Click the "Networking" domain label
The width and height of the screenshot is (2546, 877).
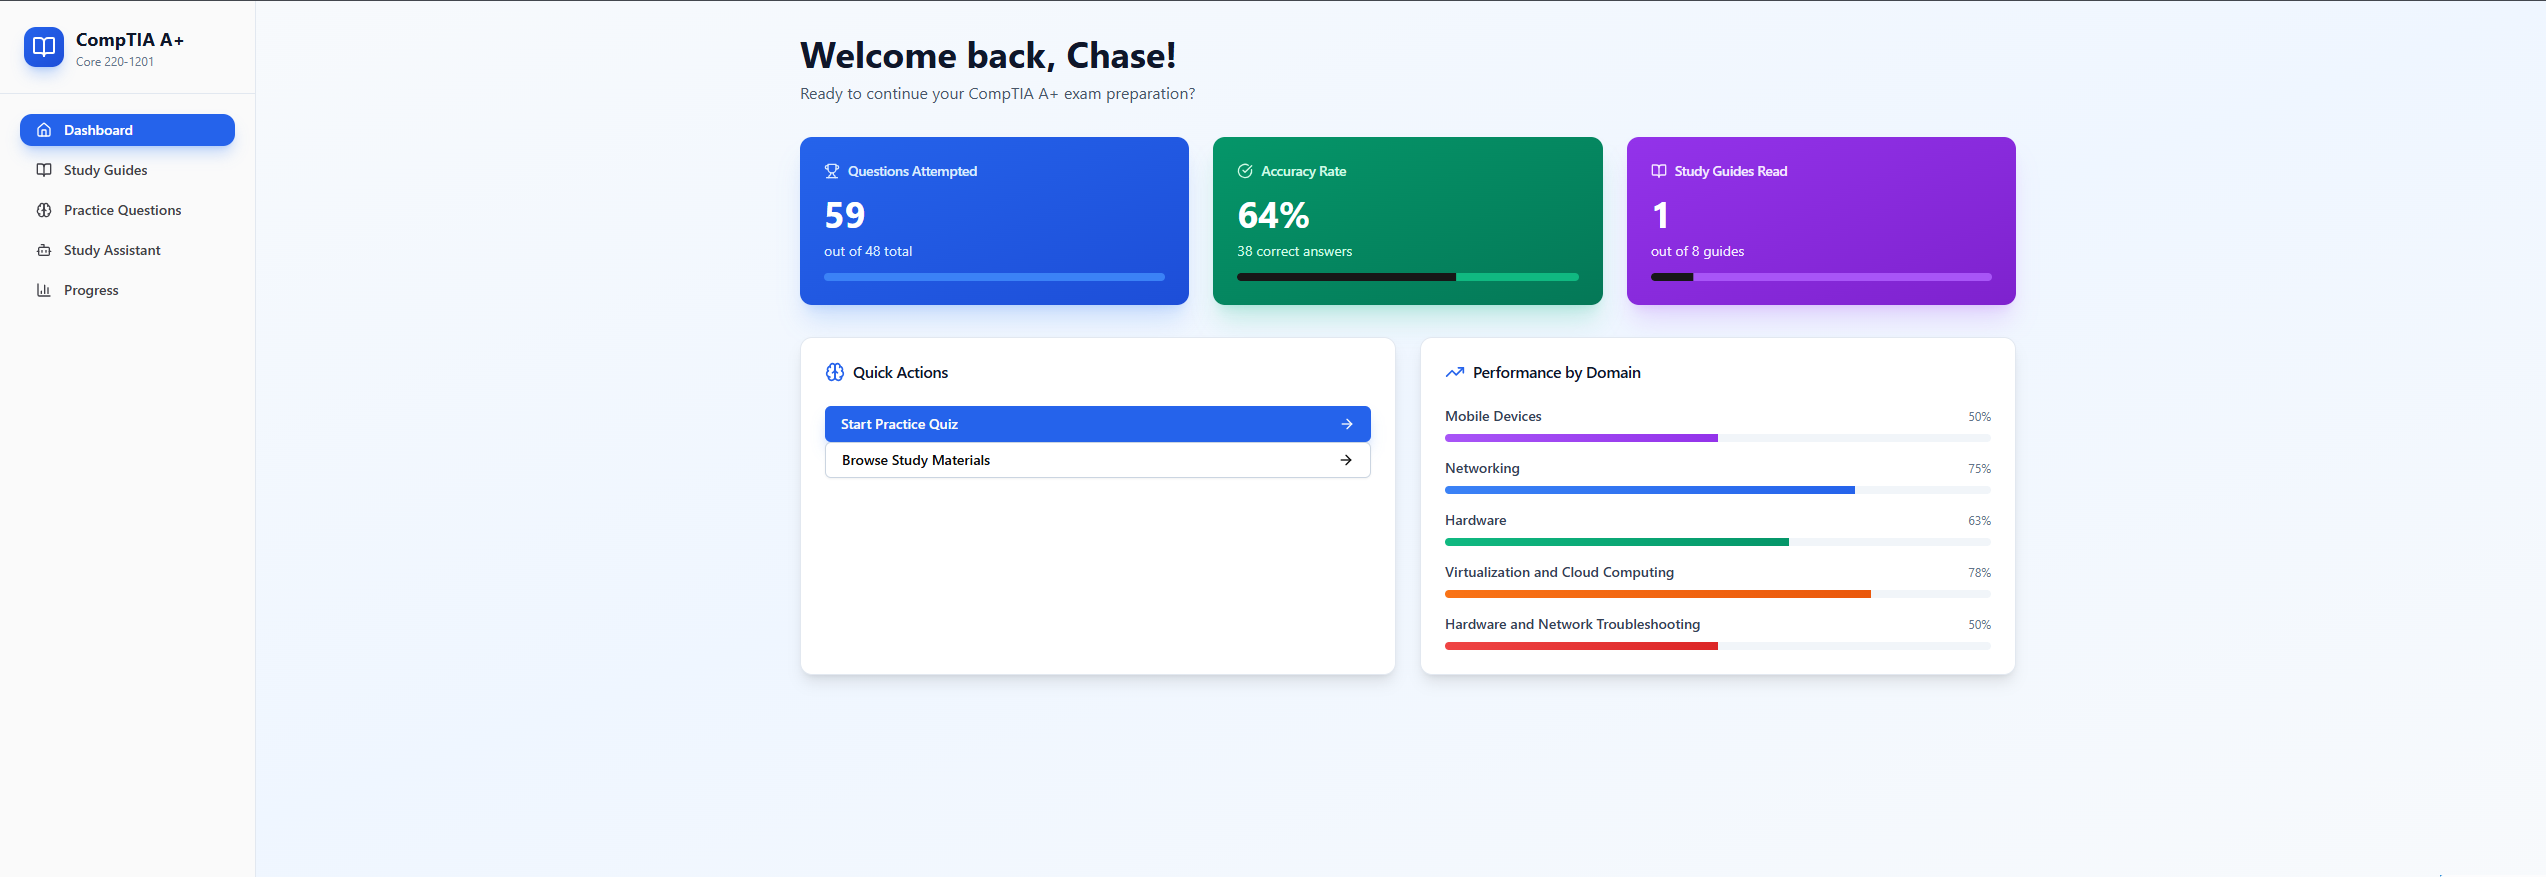(x=1482, y=468)
